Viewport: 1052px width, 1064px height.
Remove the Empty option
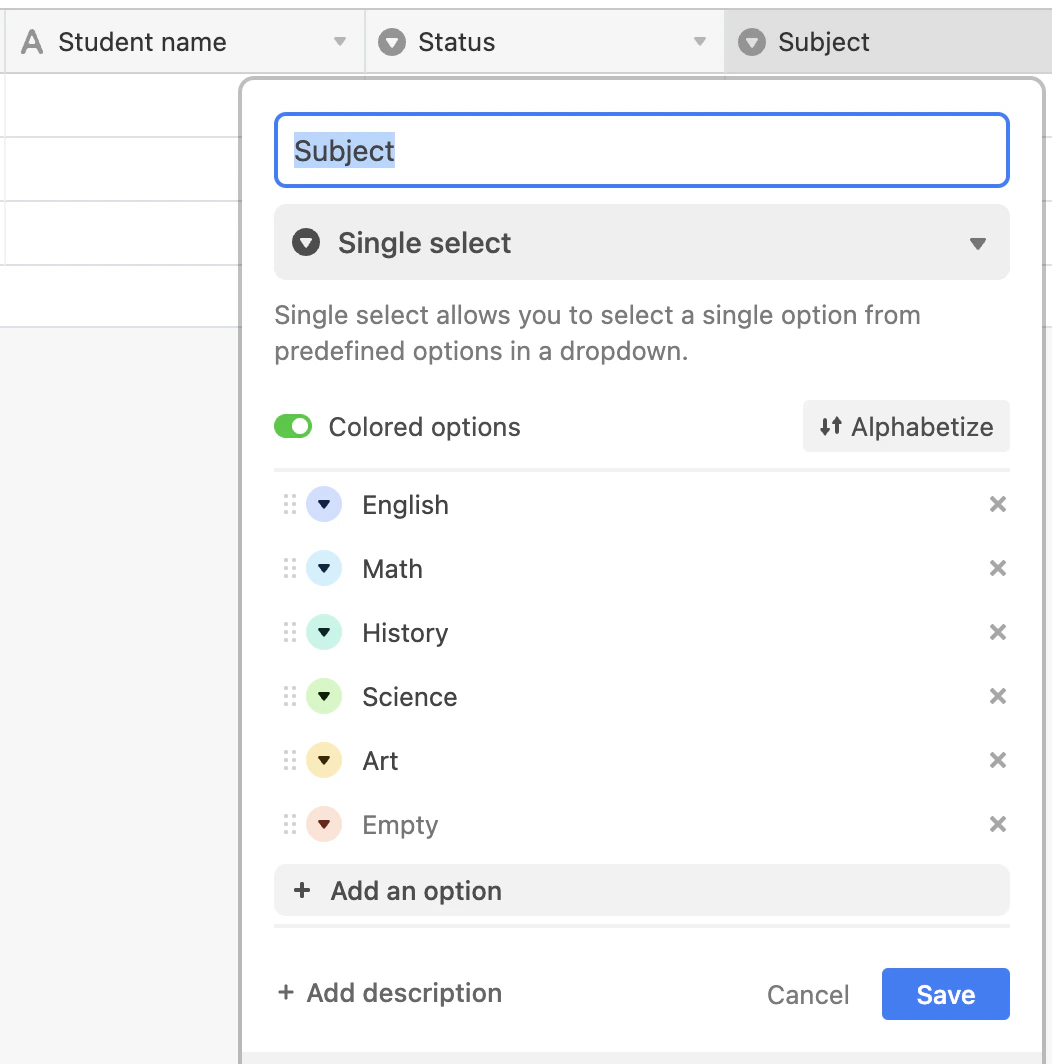click(x=997, y=824)
